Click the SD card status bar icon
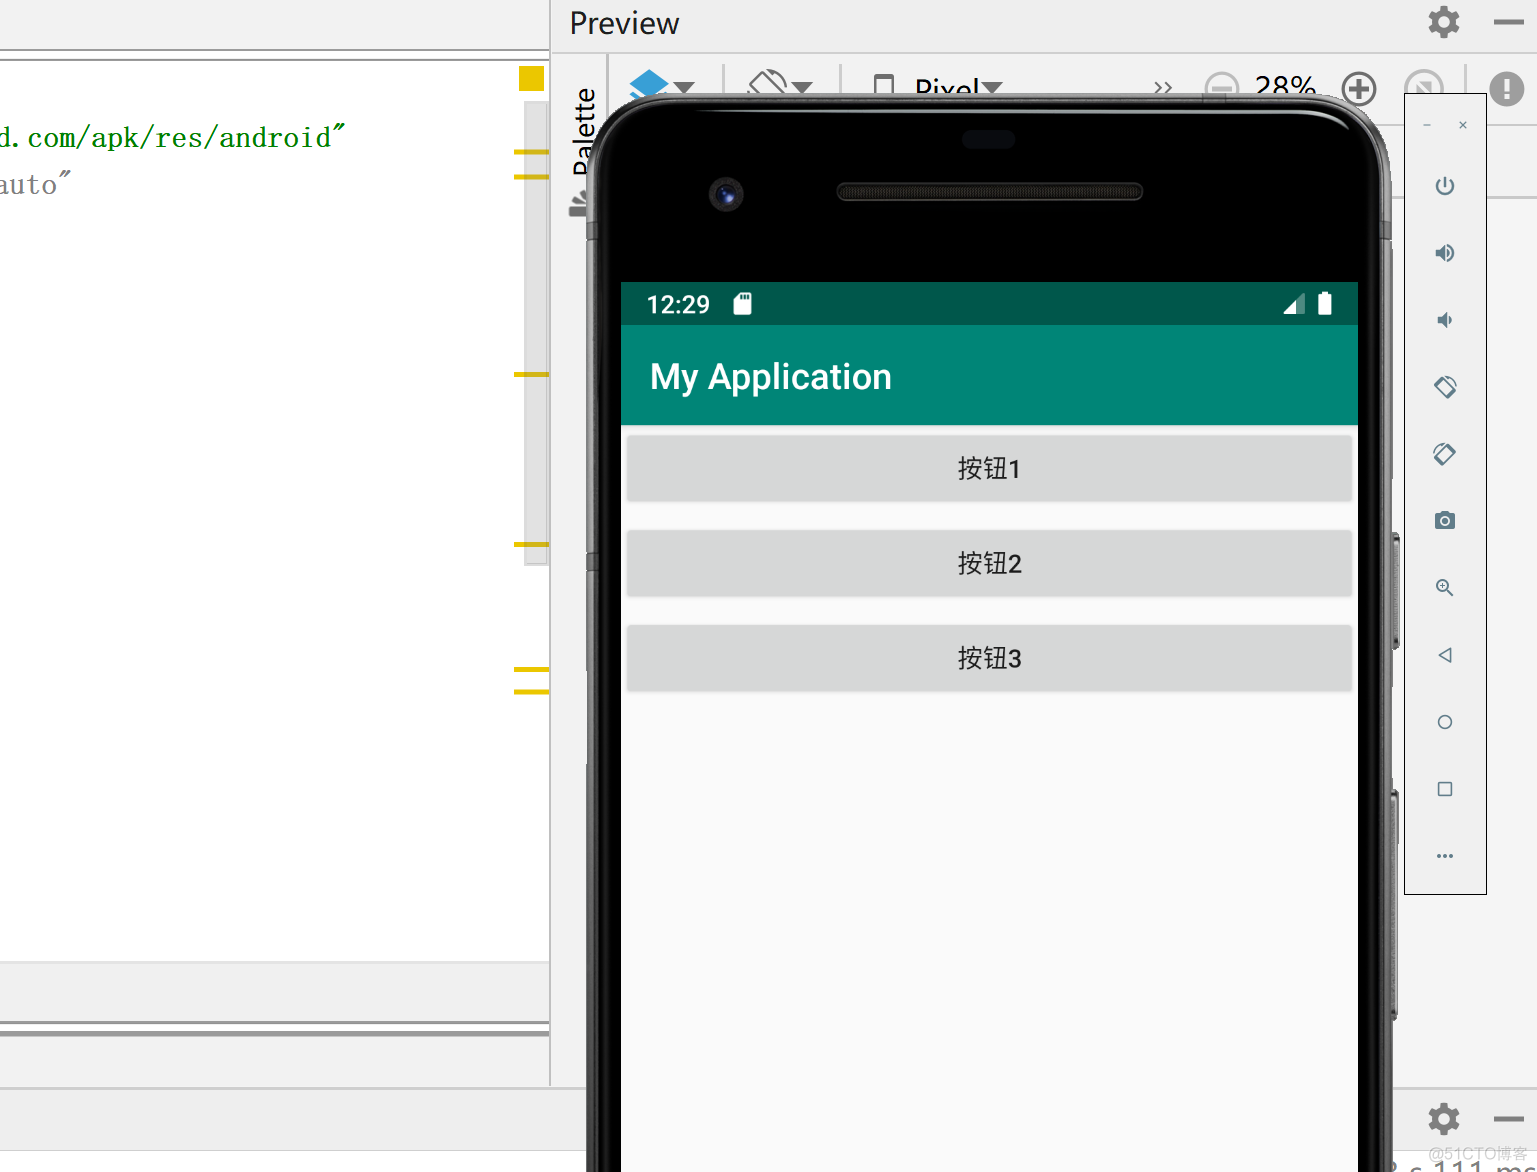The width and height of the screenshot is (1537, 1172). 742,304
